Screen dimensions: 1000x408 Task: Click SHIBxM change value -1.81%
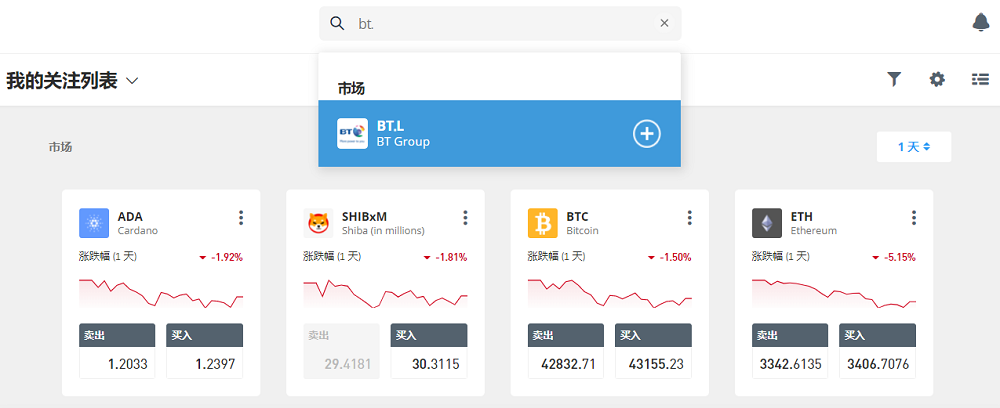pos(452,258)
